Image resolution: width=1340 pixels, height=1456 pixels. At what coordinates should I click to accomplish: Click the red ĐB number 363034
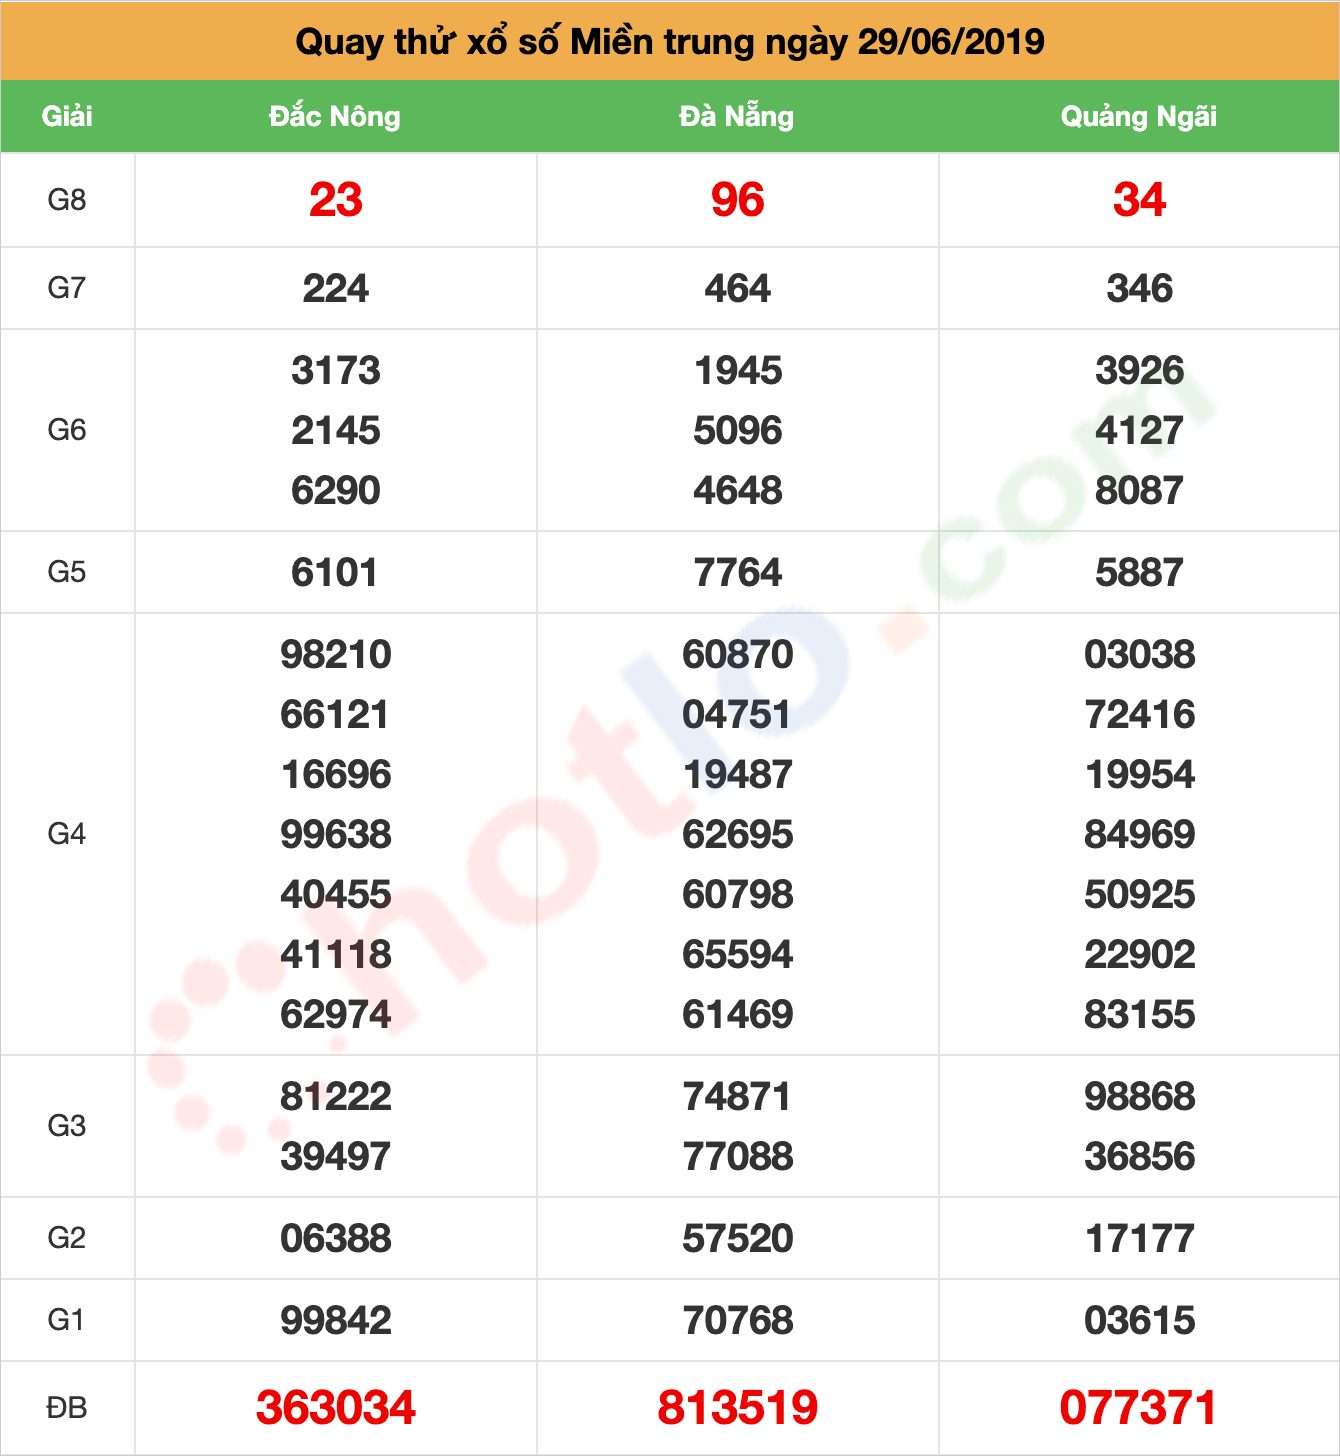coord(336,1408)
